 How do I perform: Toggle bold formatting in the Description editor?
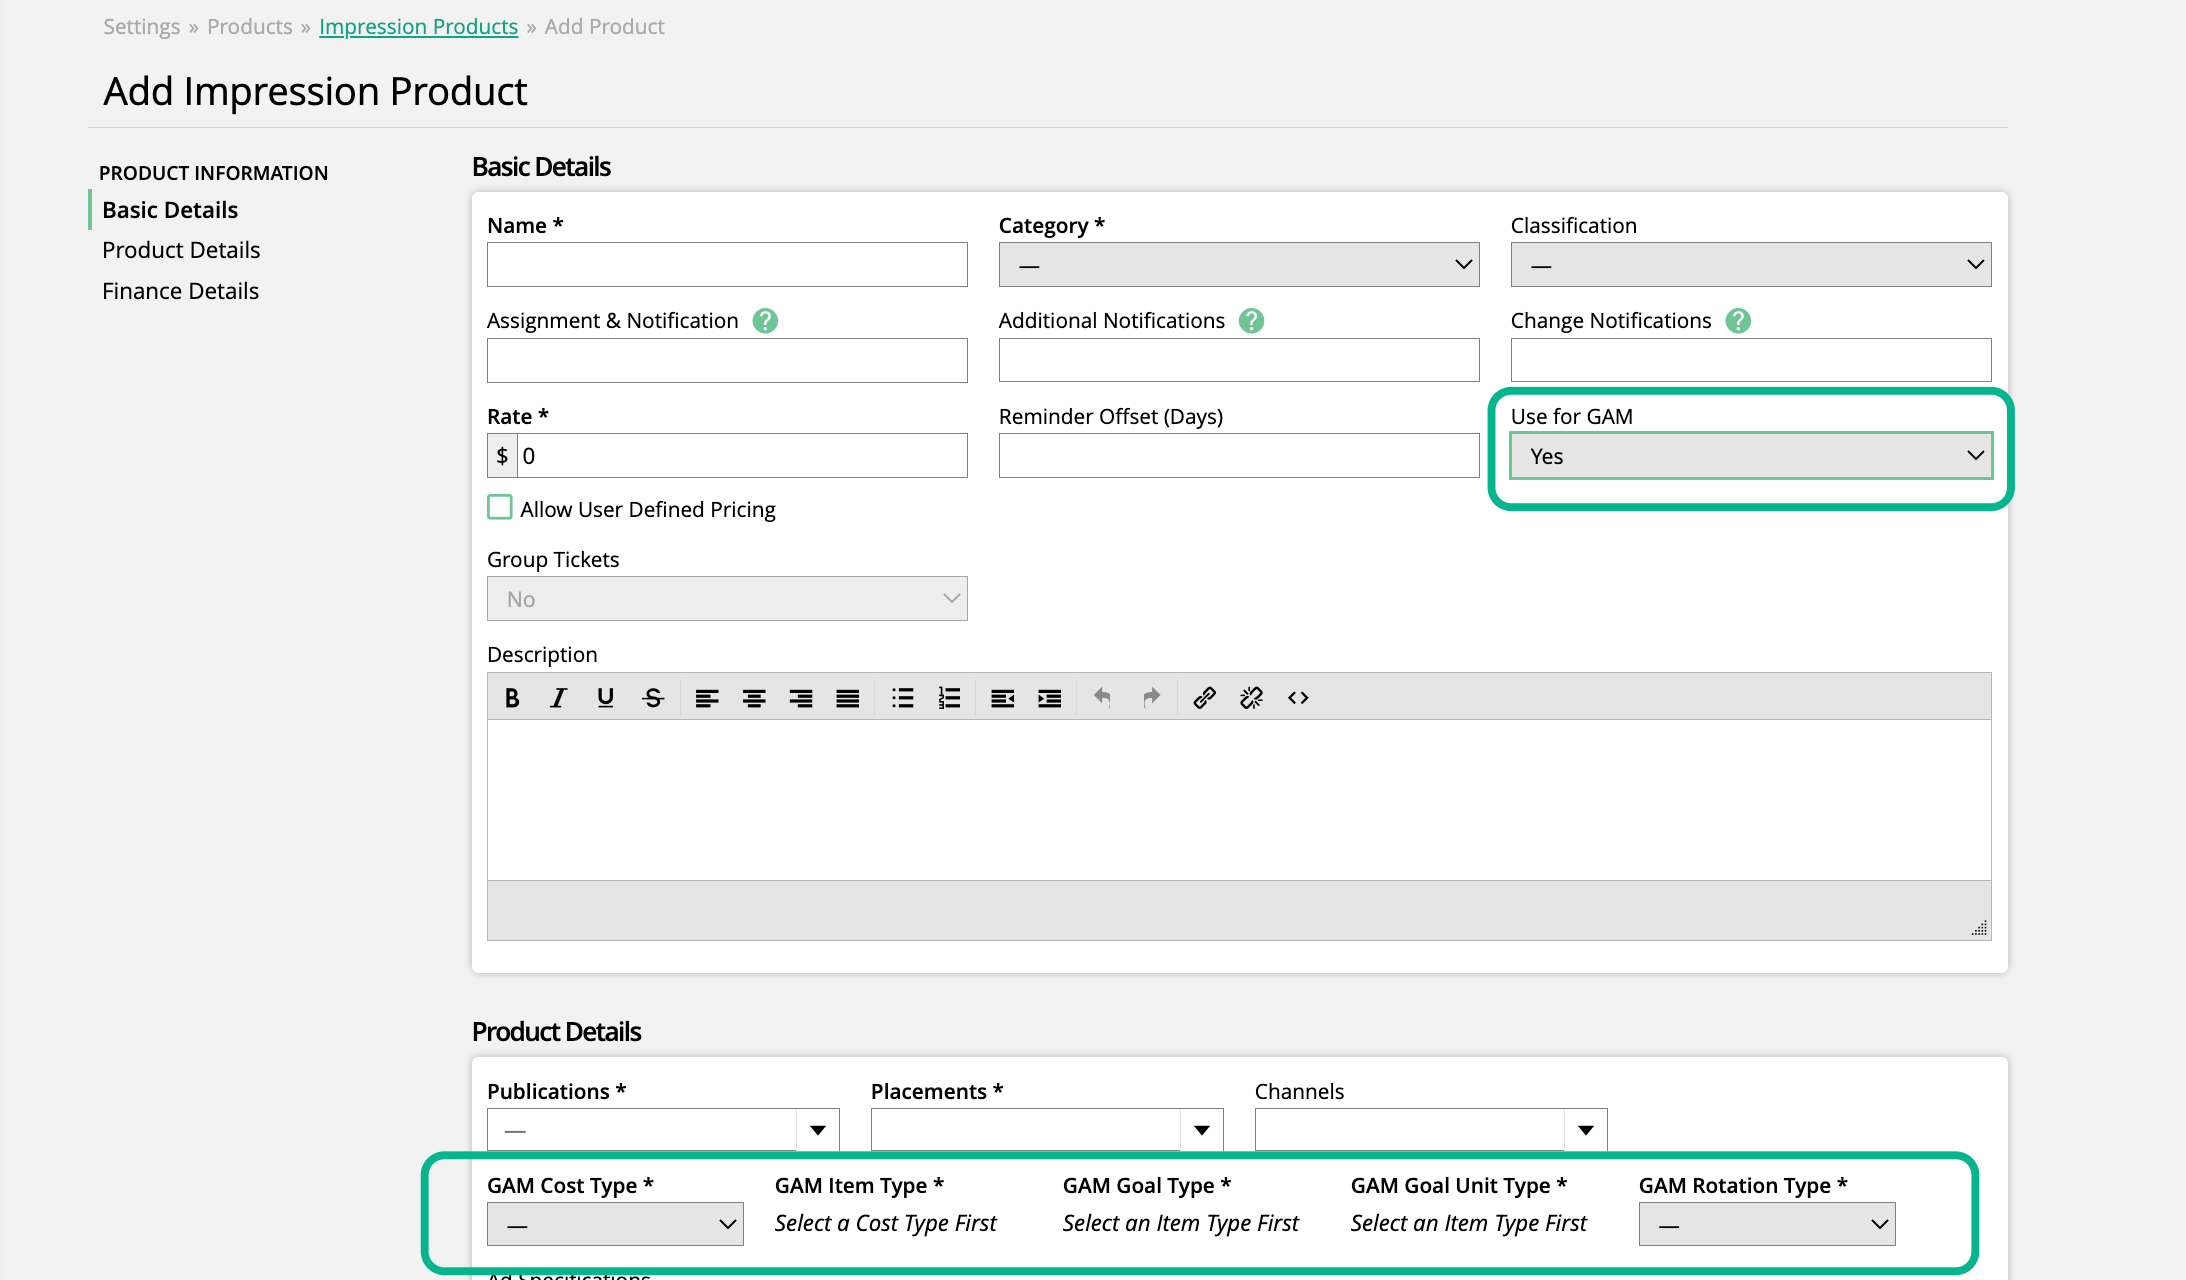[512, 698]
